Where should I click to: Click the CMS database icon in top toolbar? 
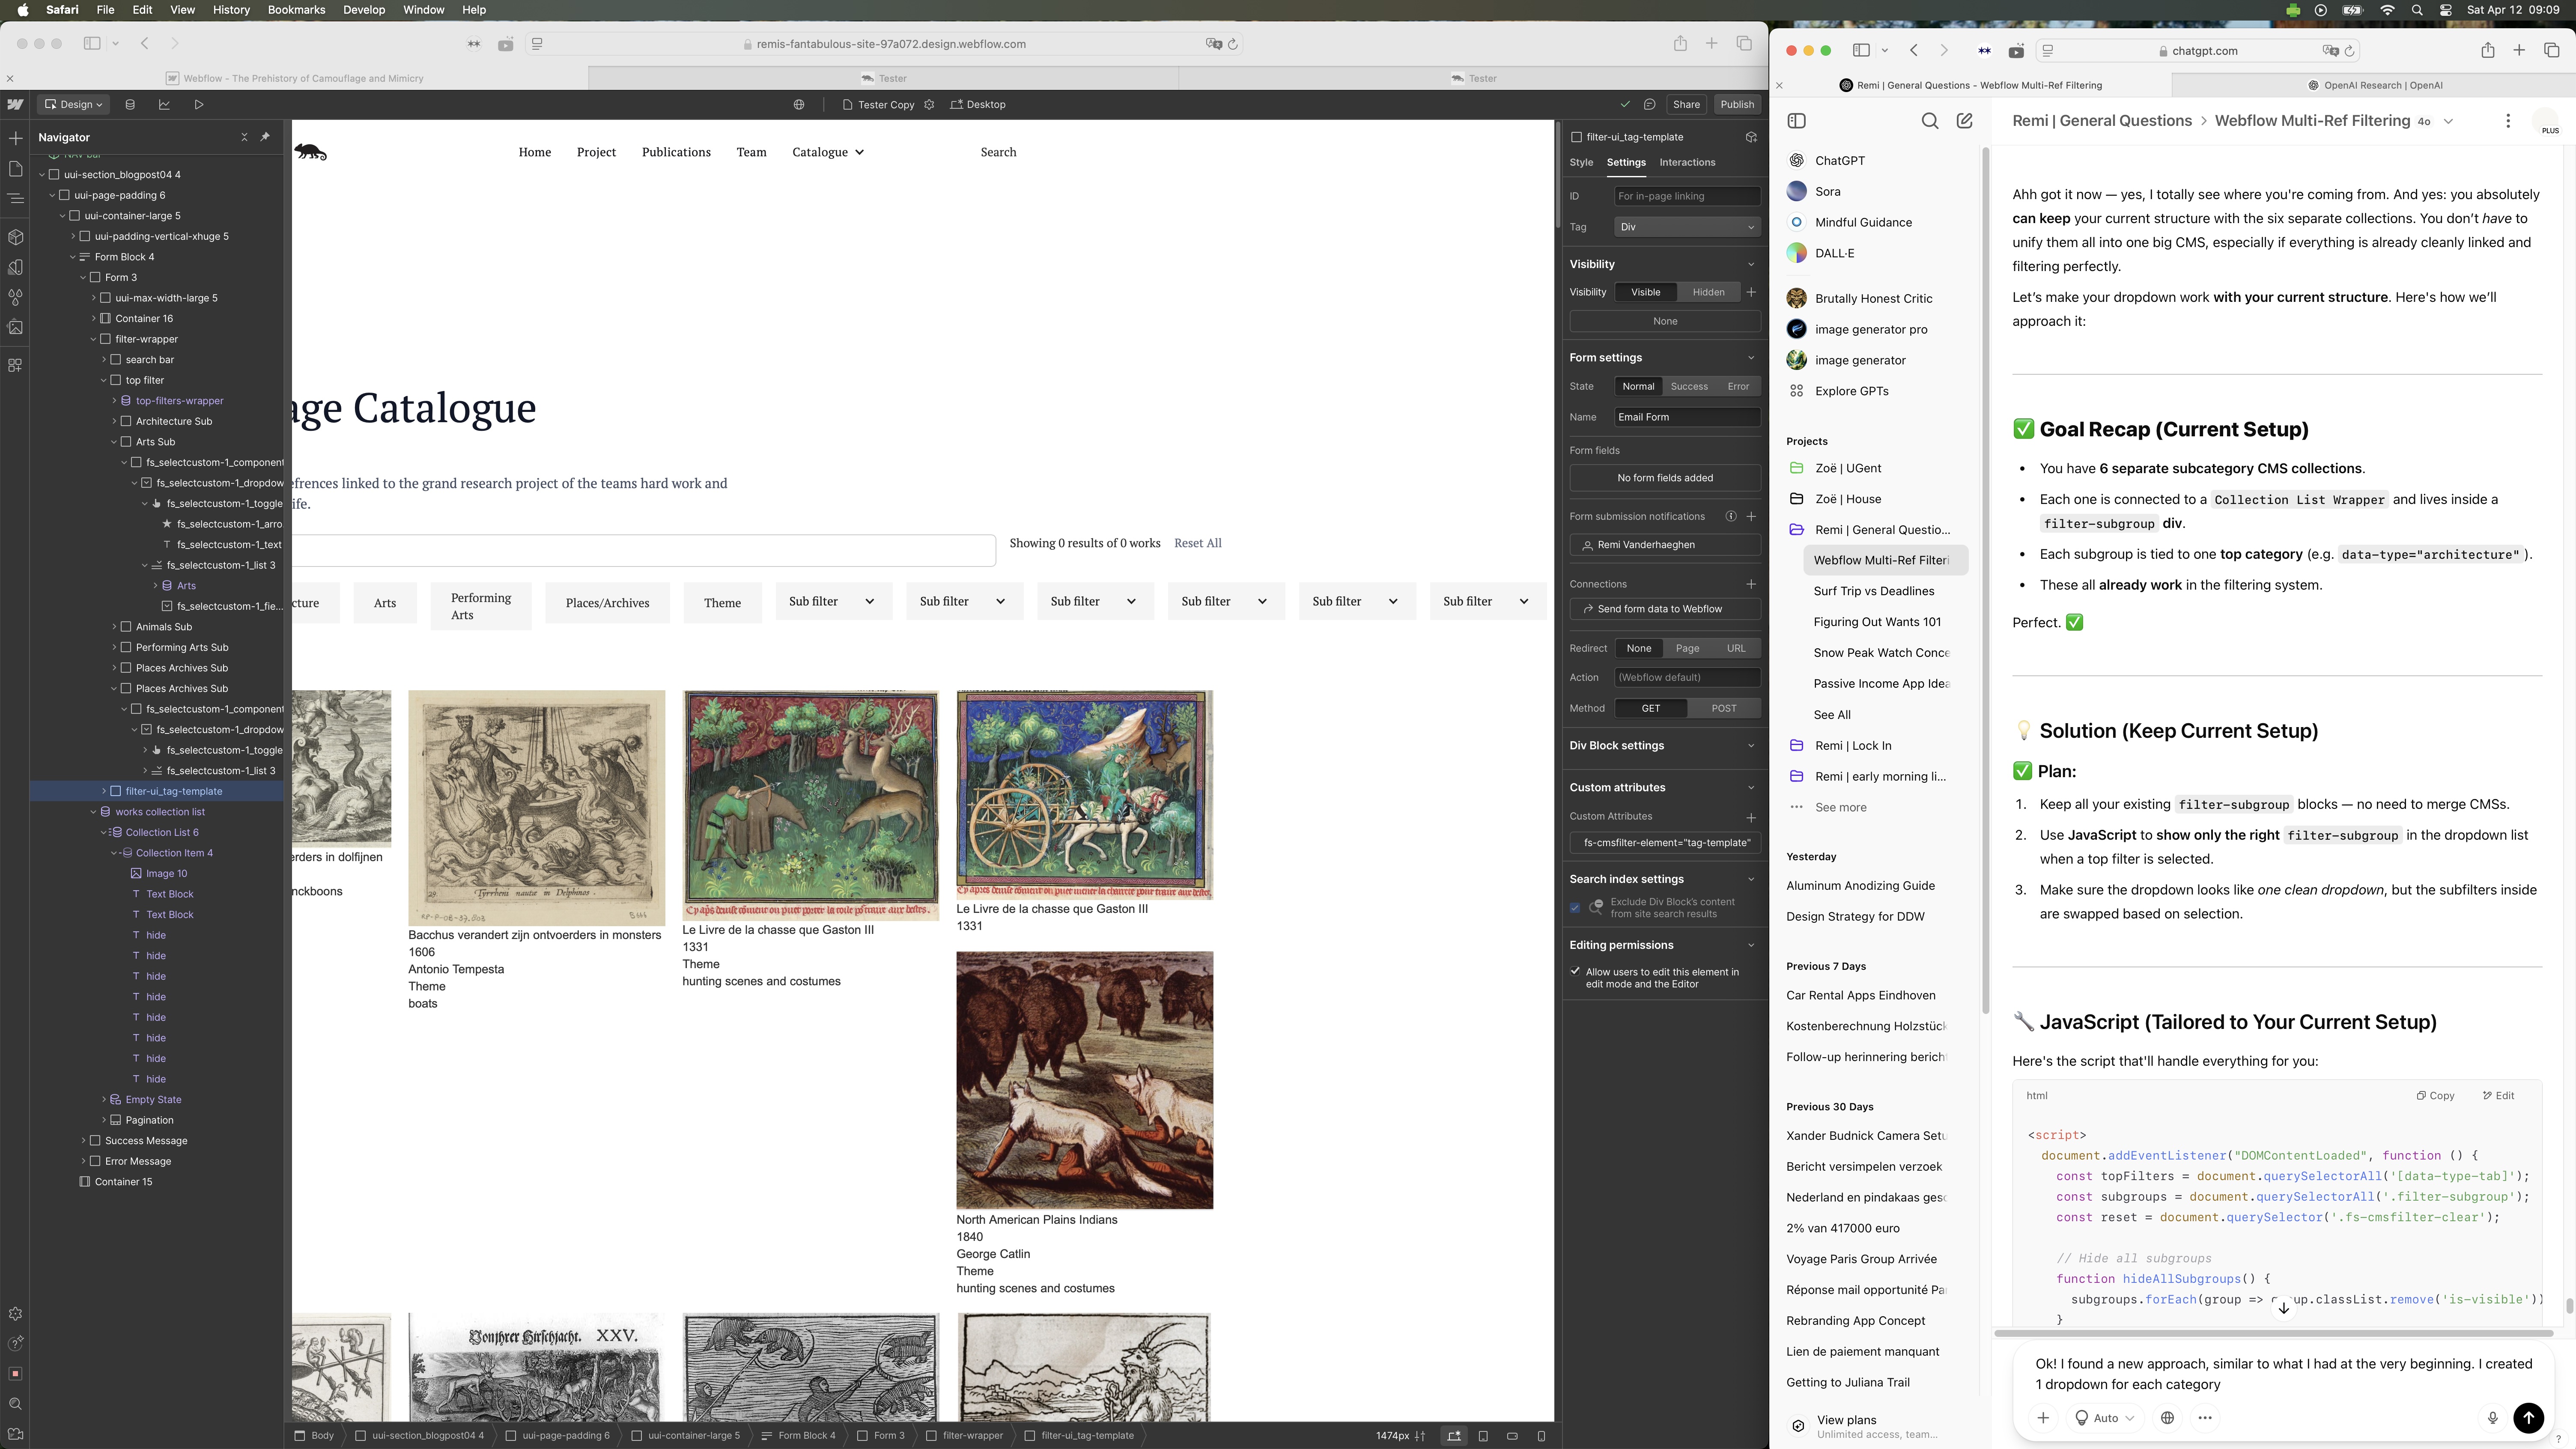[x=130, y=104]
